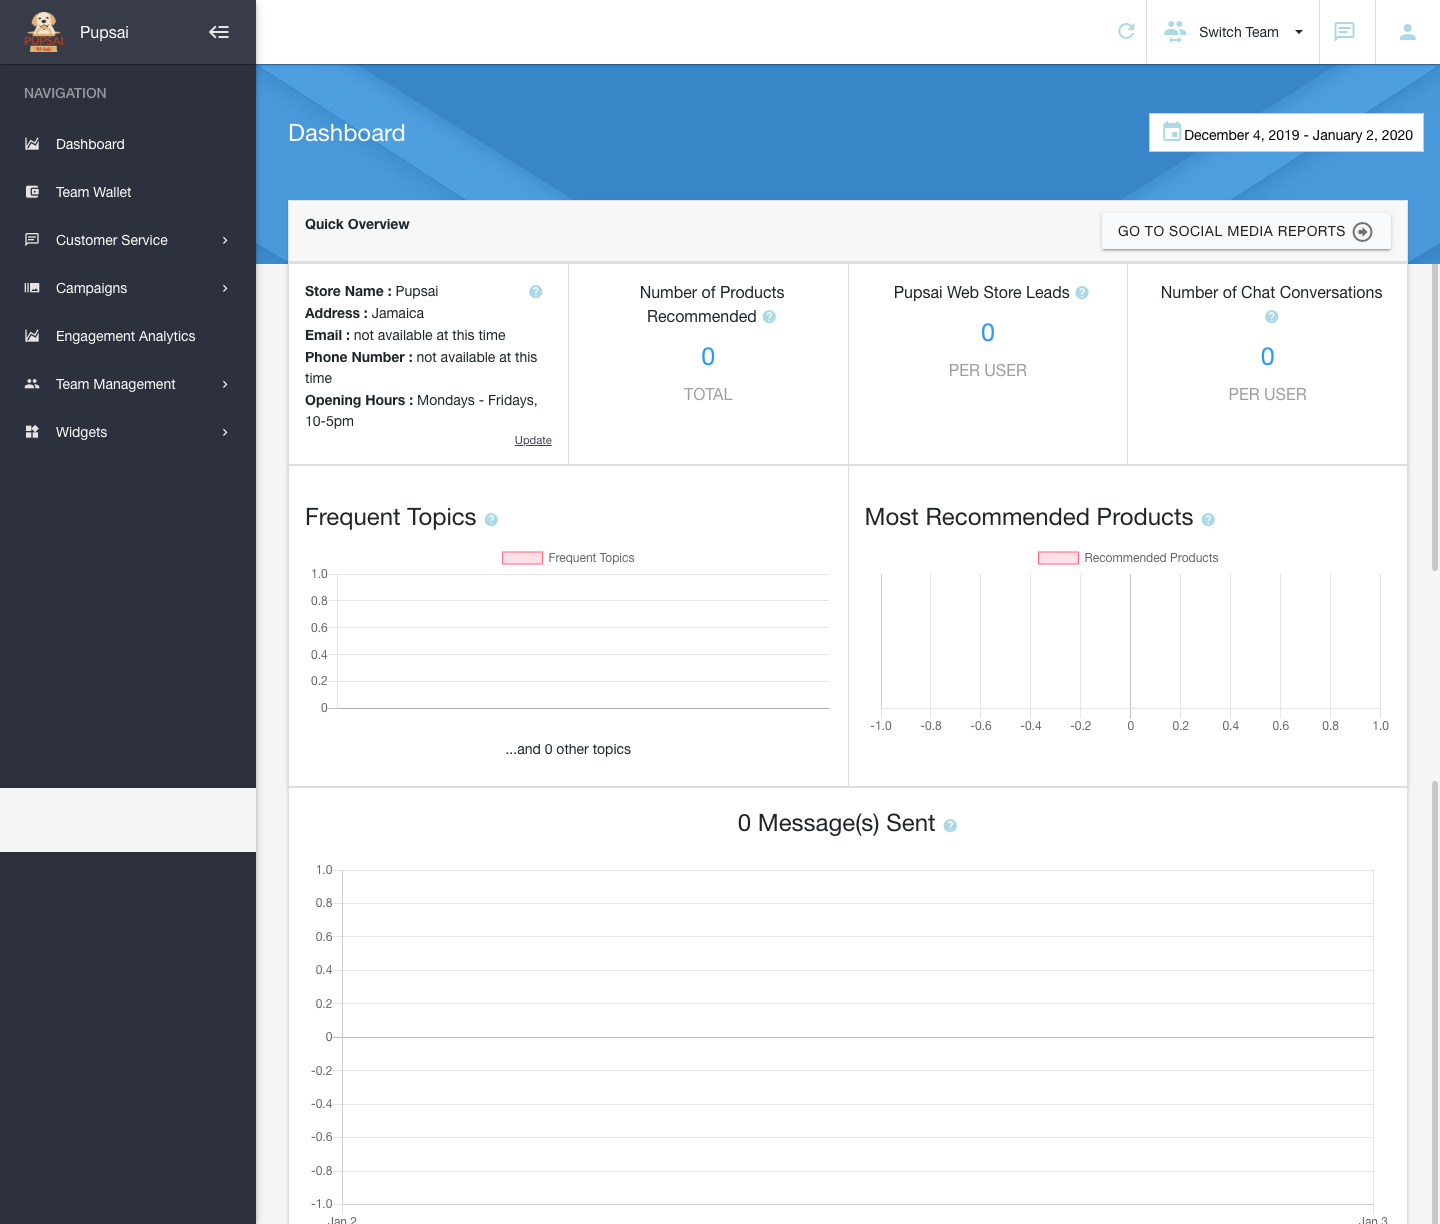Open Team Wallet in navigation

(93, 192)
